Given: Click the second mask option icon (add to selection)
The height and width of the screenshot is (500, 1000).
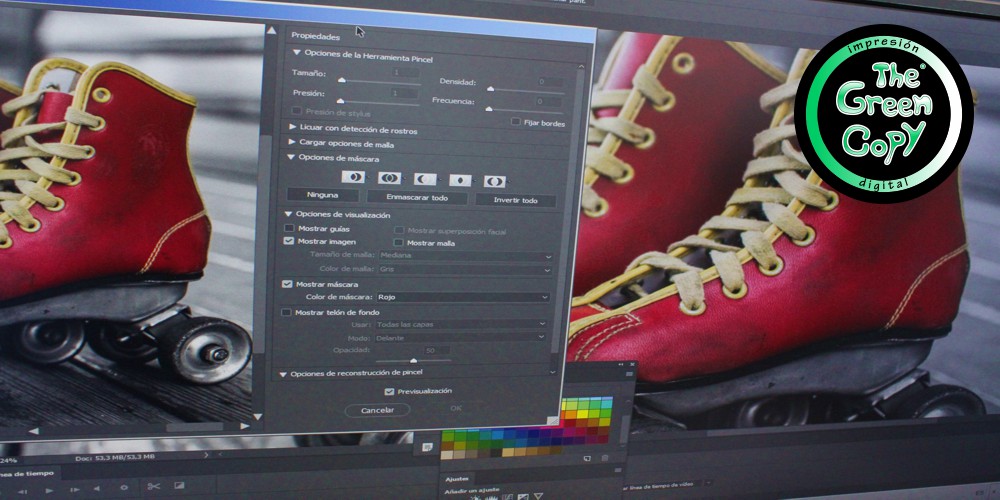Looking at the screenshot, I should pyautogui.click(x=390, y=178).
